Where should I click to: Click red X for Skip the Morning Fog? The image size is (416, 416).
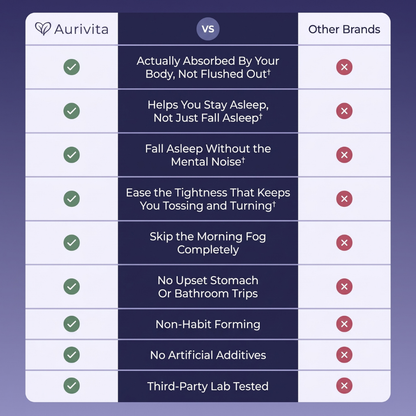pos(344,243)
